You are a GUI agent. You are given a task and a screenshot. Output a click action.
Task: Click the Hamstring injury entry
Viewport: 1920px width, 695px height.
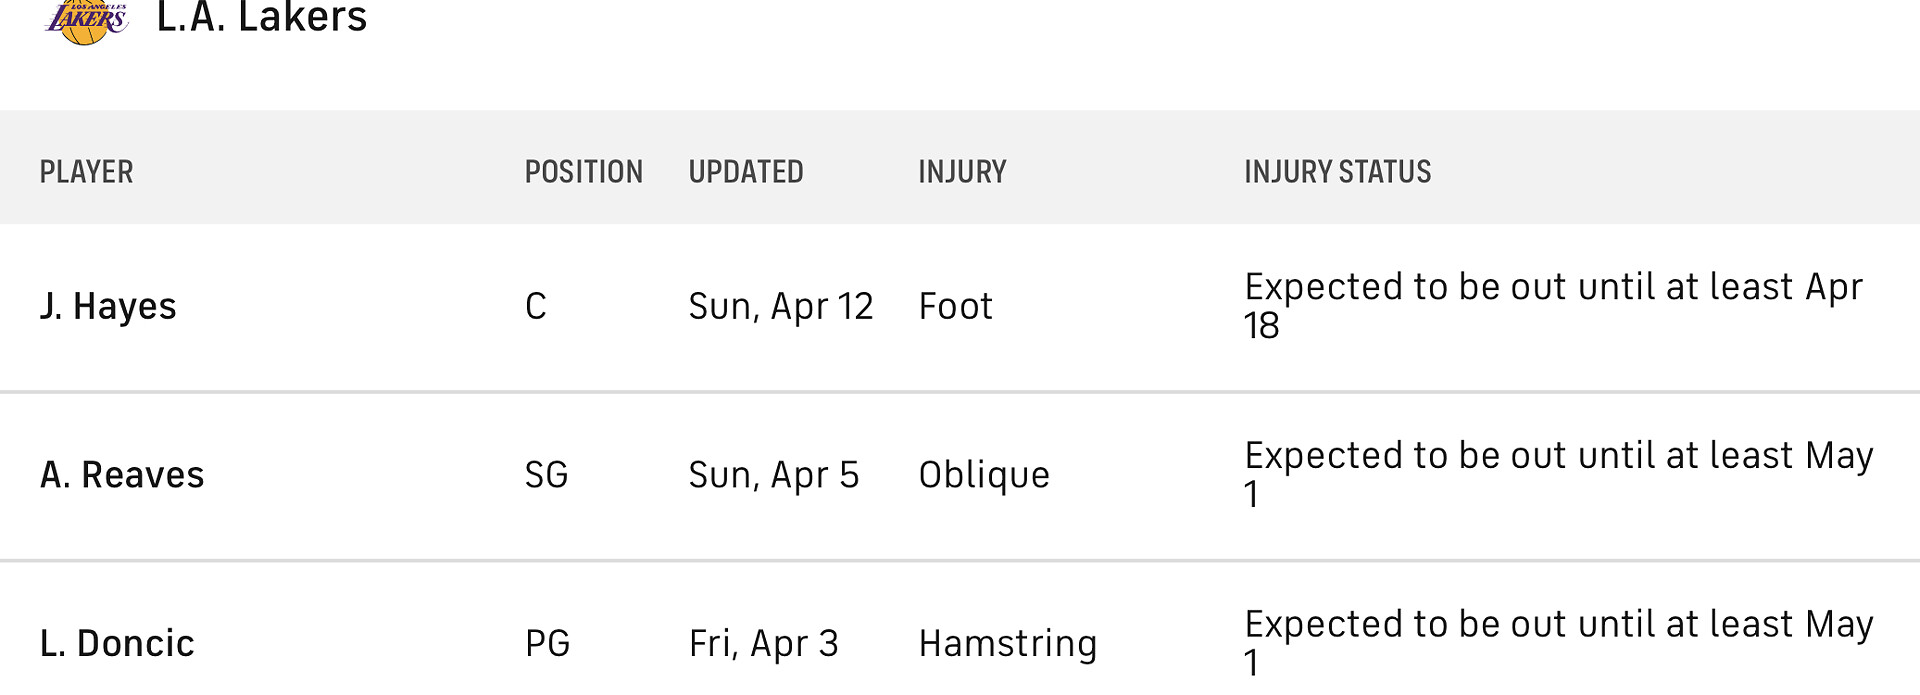(x=1007, y=644)
